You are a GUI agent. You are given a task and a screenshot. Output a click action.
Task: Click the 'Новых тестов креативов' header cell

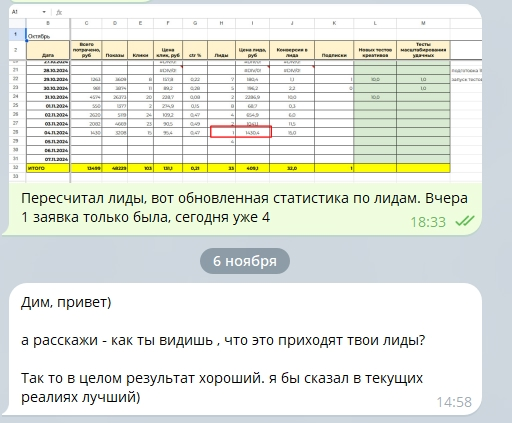[x=375, y=50]
